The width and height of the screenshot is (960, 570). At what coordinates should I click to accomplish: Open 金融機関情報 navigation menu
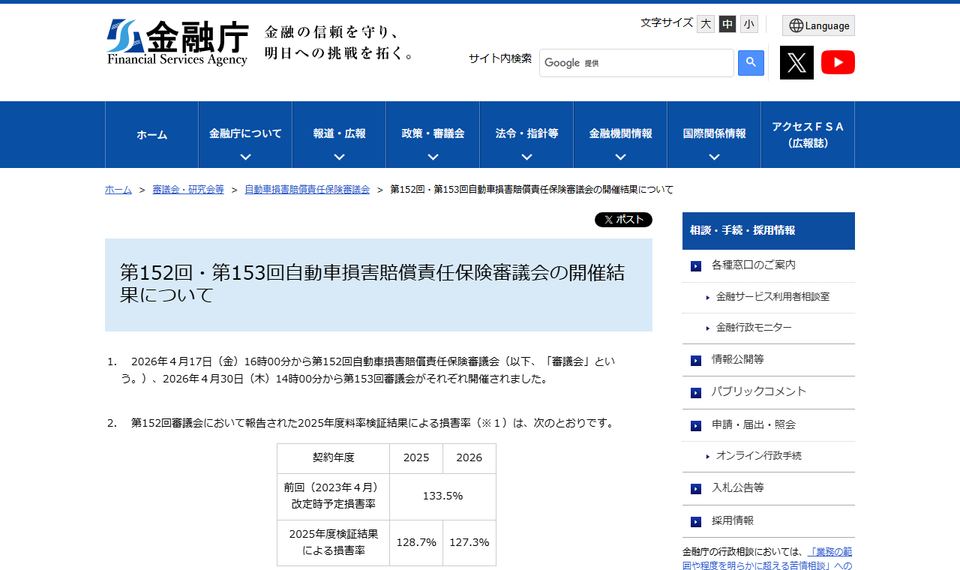[x=620, y=135]
